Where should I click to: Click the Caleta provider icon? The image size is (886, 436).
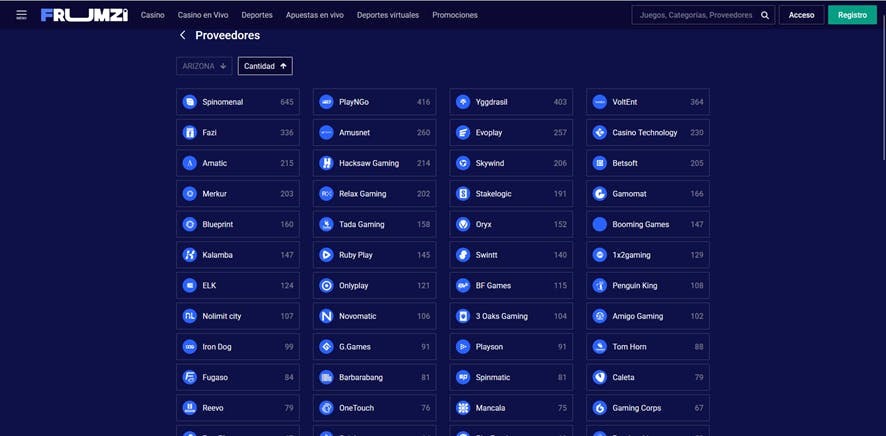[x=600, y=377]
